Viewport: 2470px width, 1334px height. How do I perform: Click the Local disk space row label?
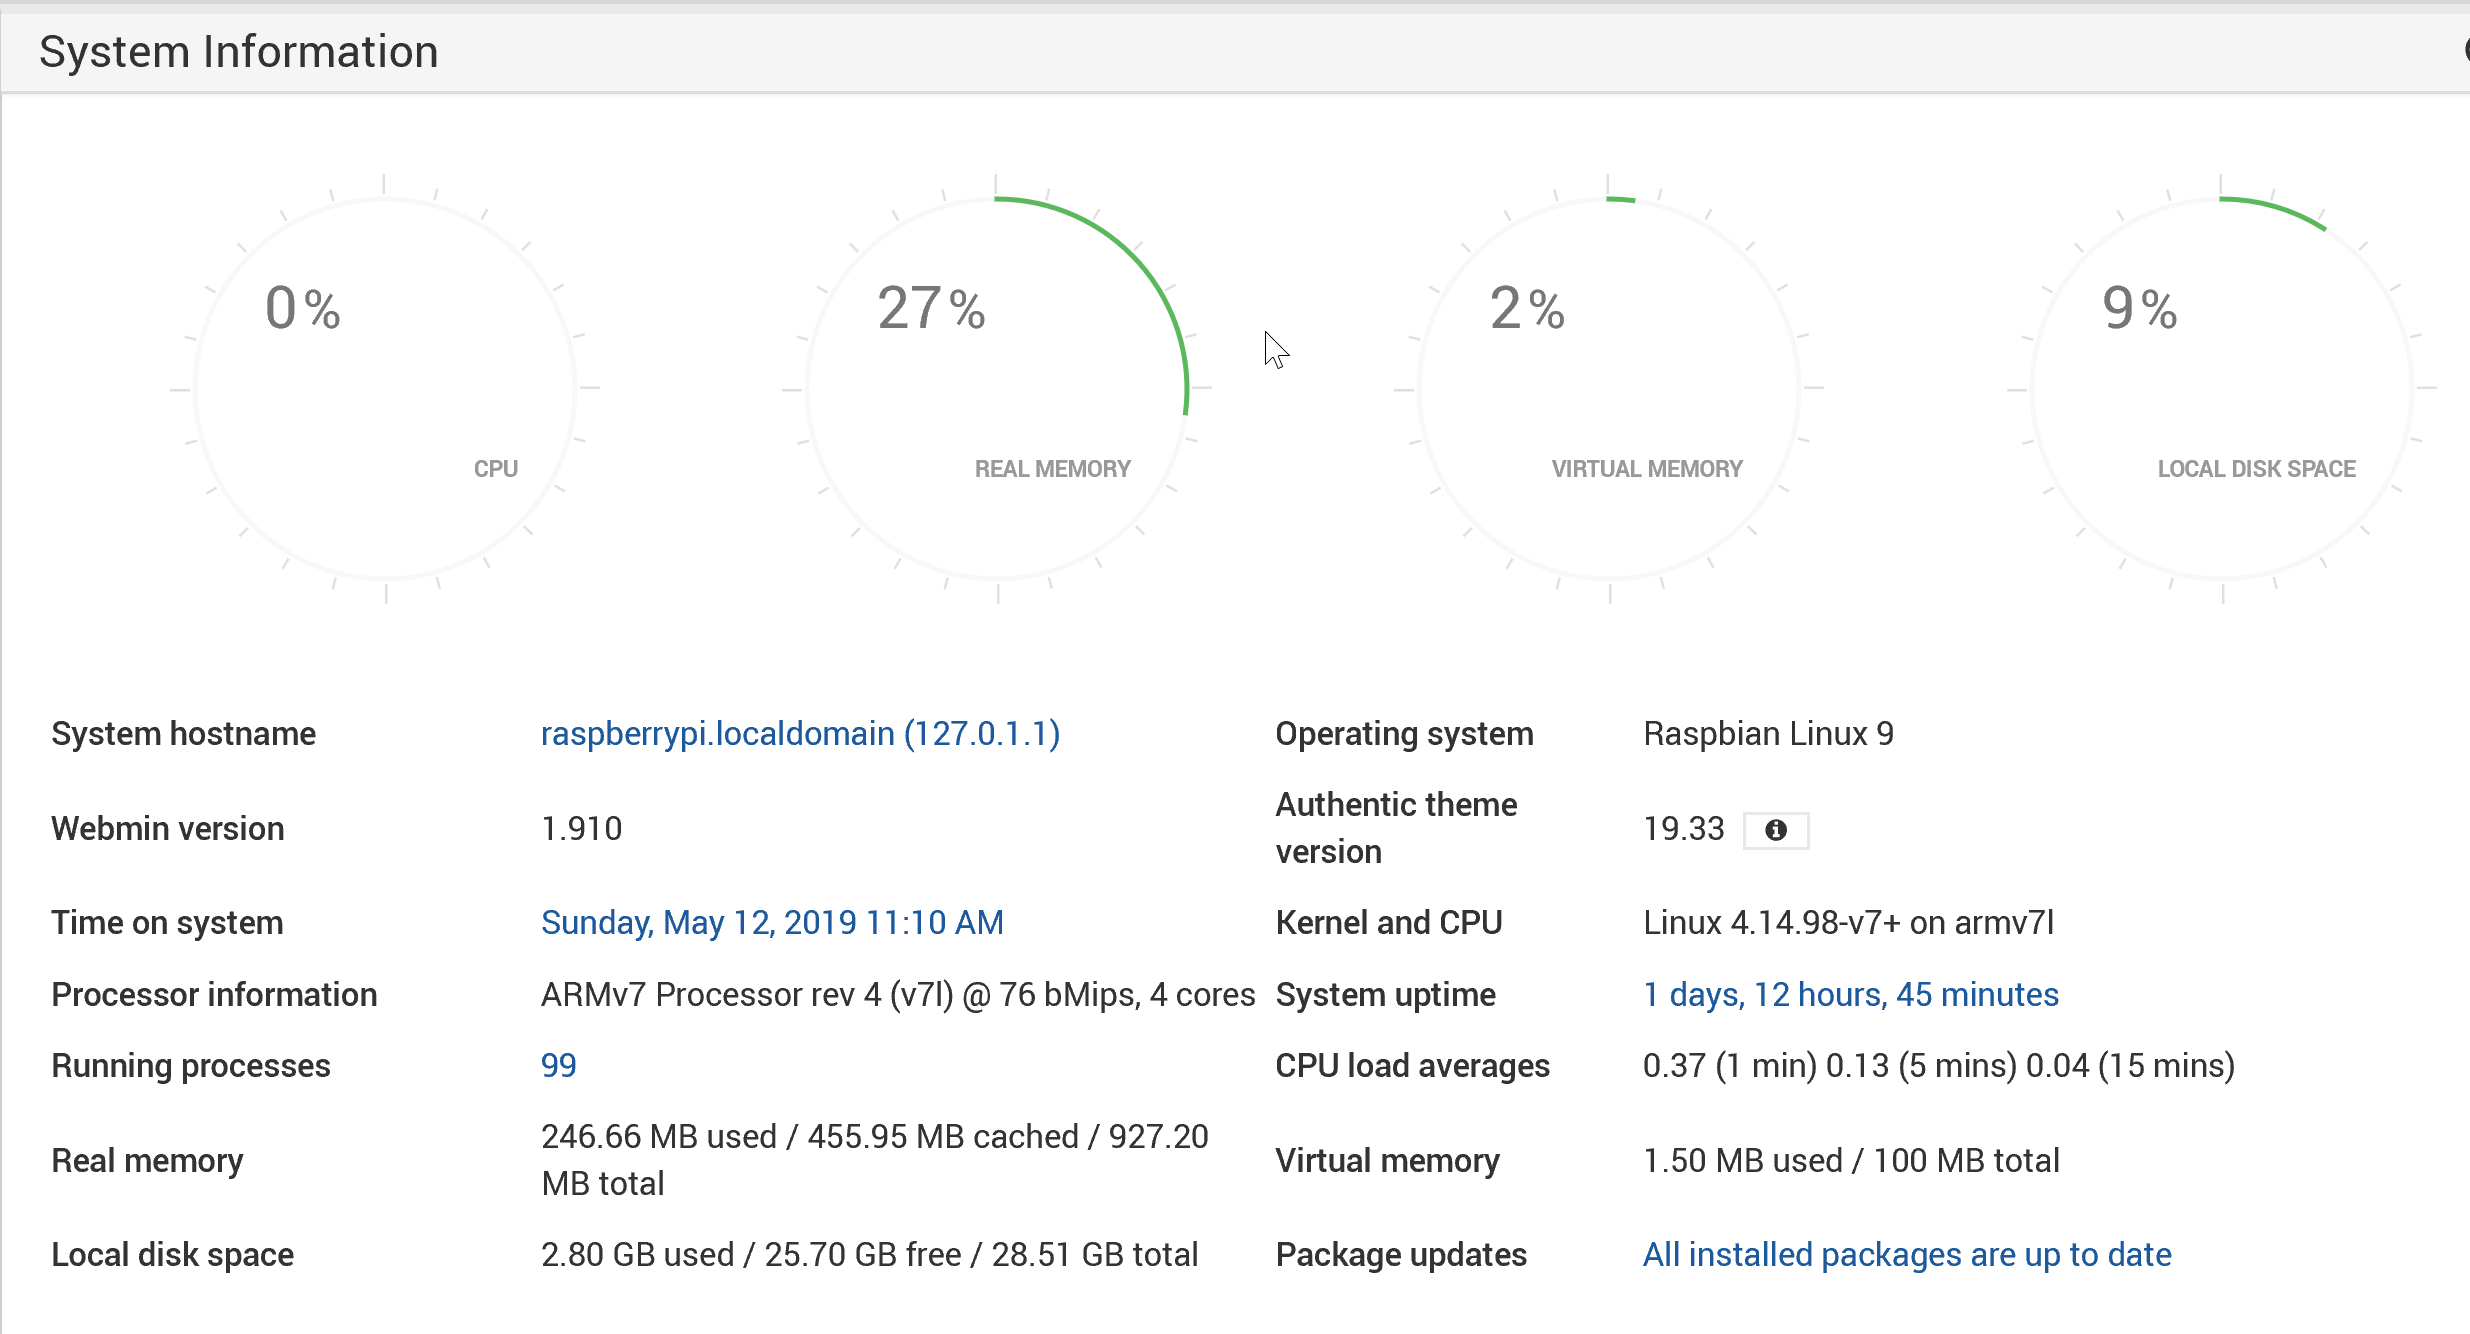coord(172,1255)
